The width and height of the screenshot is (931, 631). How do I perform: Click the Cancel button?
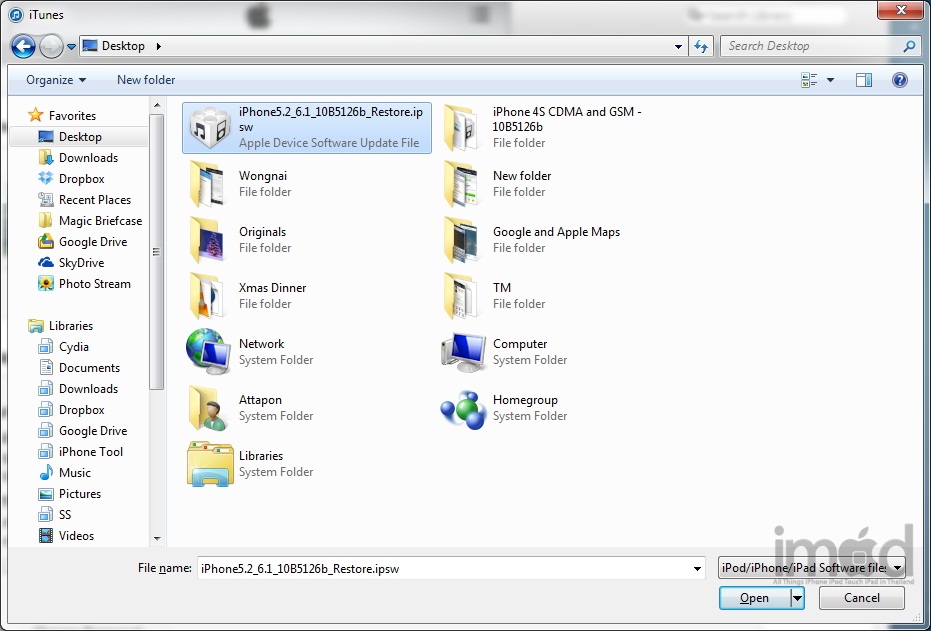[x=862, y=598]
